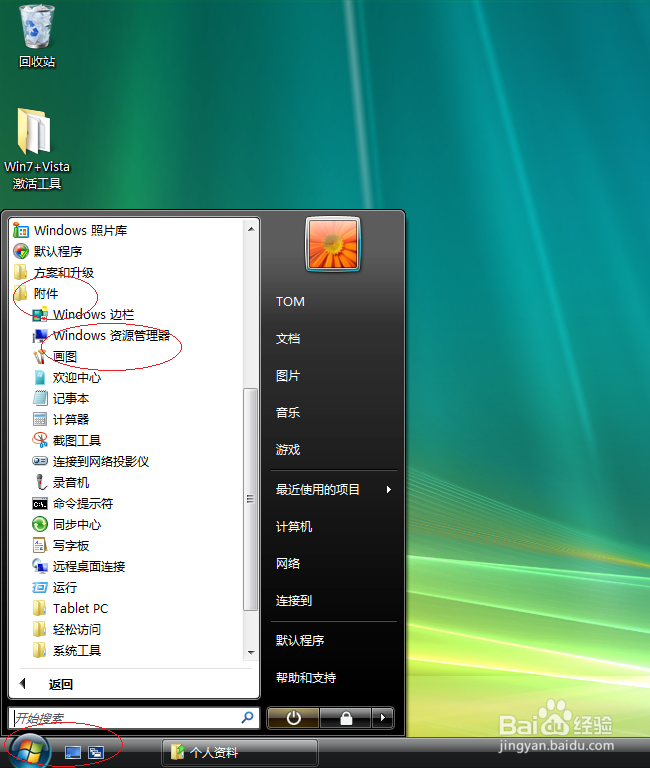Open 默认程序 in right pane
The width and height of the screenshot is (650, 768).
pyautogui.click(x=300, y=641)
